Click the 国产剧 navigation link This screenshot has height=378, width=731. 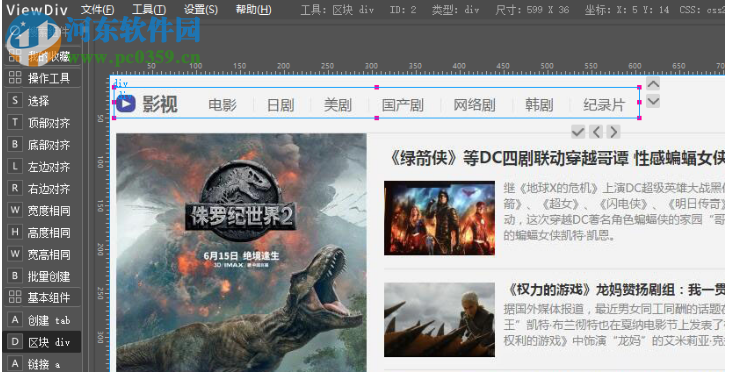click(403, 105)
